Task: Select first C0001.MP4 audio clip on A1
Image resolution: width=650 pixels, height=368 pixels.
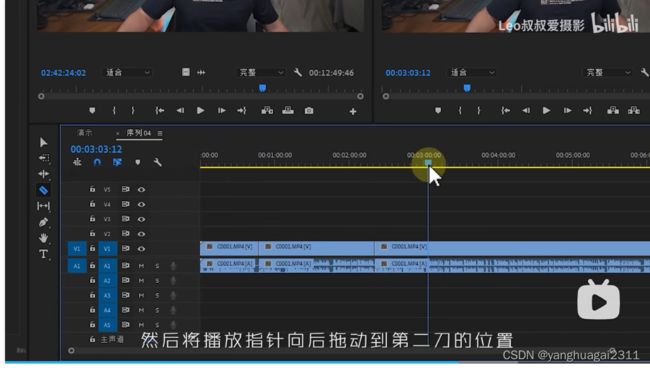Action: click(x=229, y=266)
